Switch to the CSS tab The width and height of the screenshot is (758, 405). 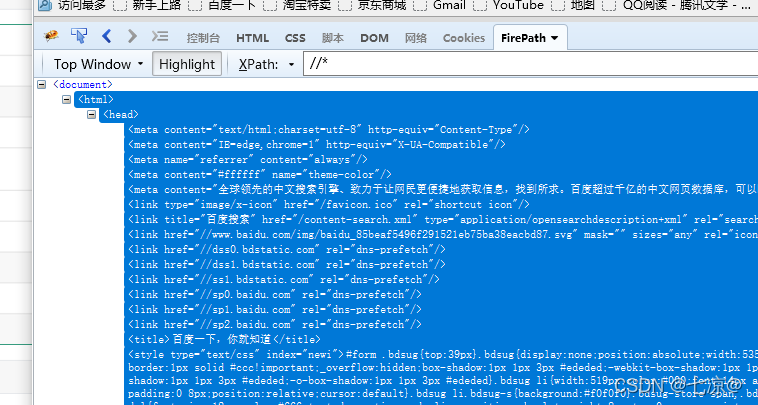(295, 38)
